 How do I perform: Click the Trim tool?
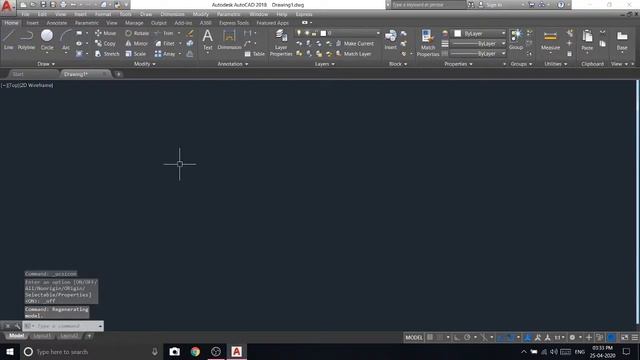tap(164, 33)
